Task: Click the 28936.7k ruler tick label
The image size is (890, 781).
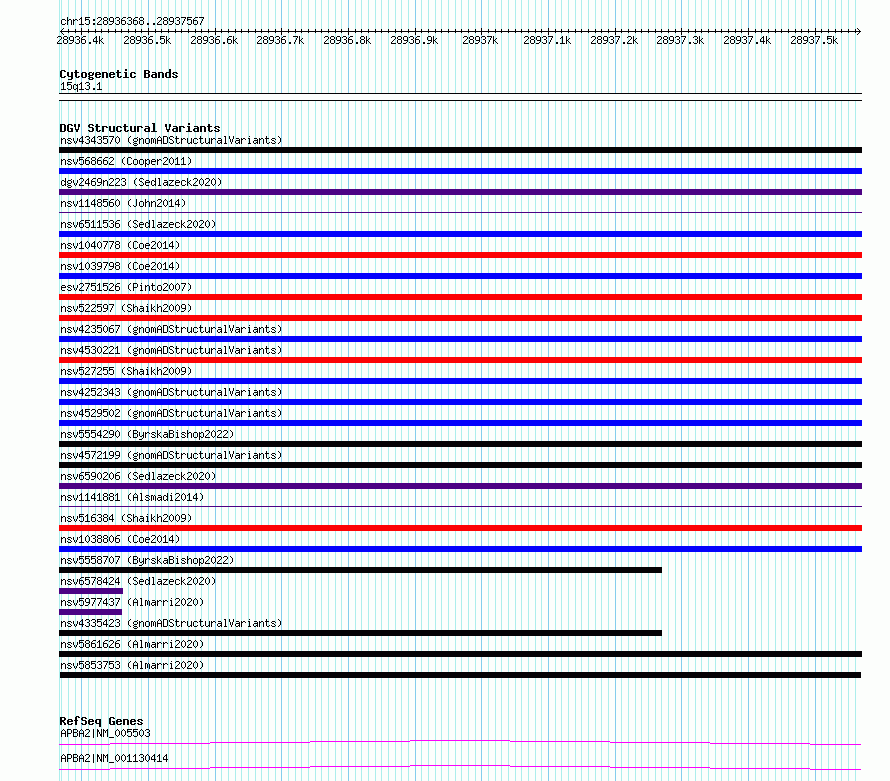Action: 280,40
